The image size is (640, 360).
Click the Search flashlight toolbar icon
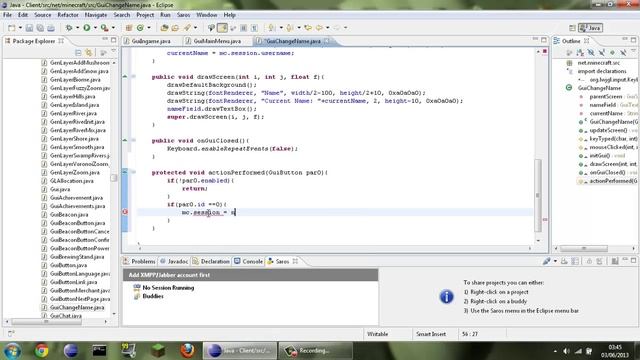pos(187,28)
